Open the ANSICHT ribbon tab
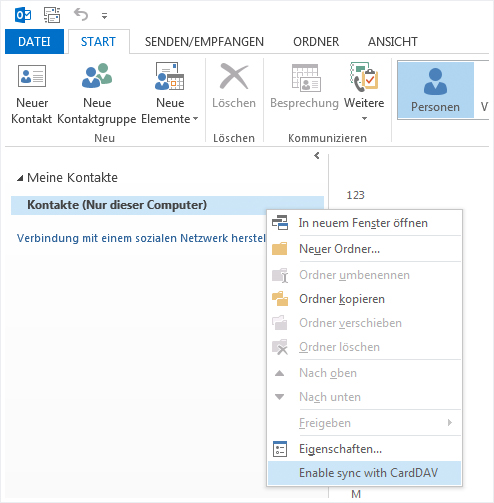Screen dimensions: 494x503 393,42
